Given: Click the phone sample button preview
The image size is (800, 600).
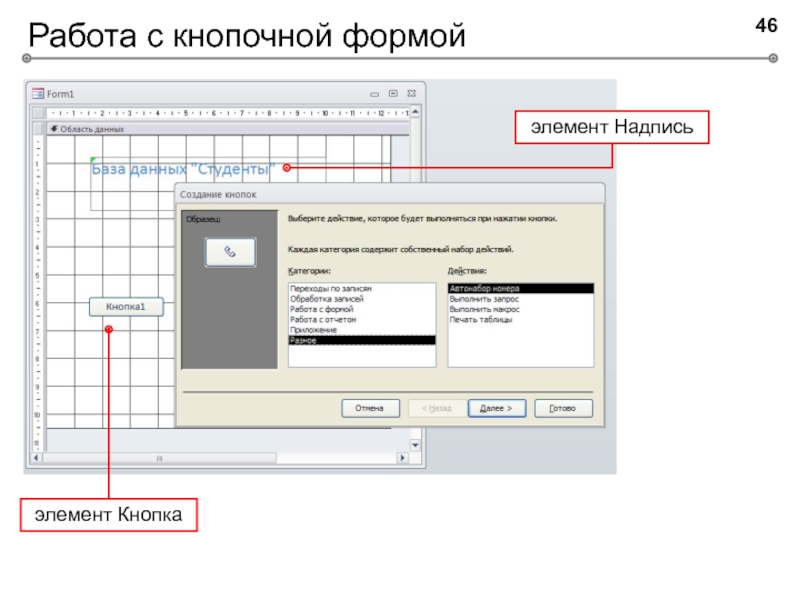Looking at the screenshot, I should [230, 252].
